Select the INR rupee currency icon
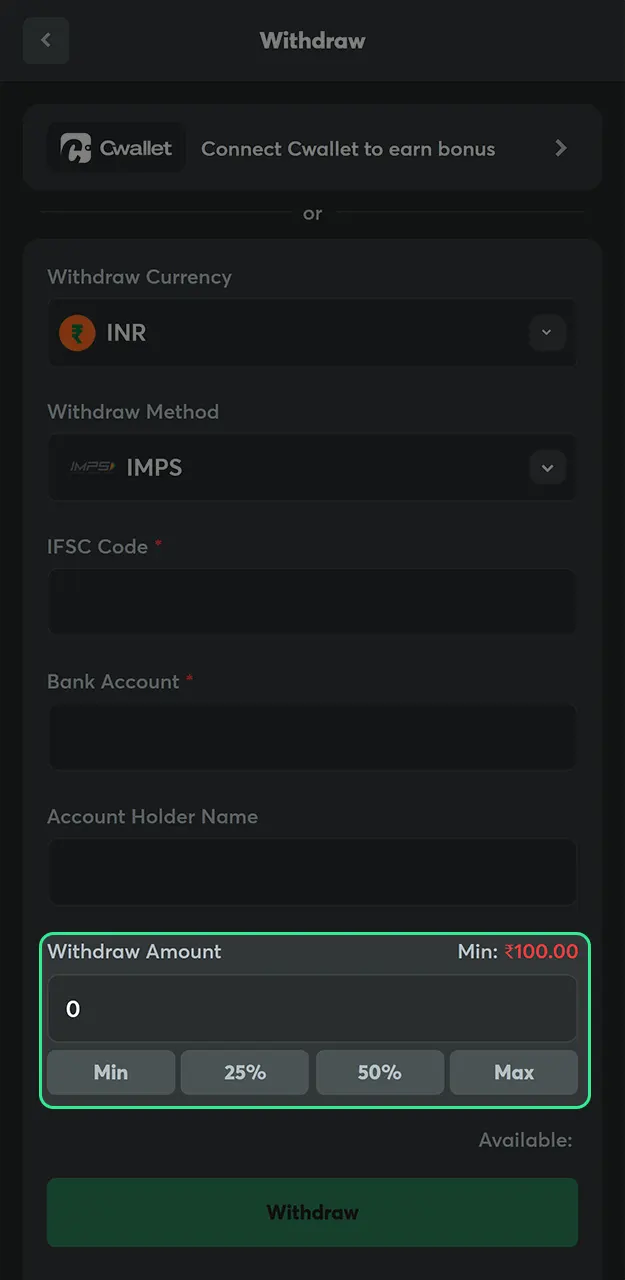This screenshot has height=1280, width=625. point(76,332)
